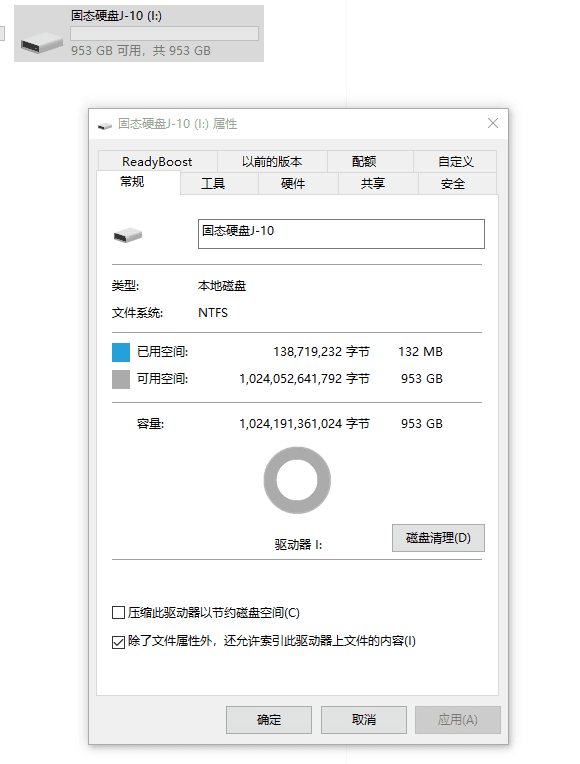This screenshot has width=580, height=764.
Task: Click the volume name field containing 固态硬盘J-10
Action: tap(341, 234)
